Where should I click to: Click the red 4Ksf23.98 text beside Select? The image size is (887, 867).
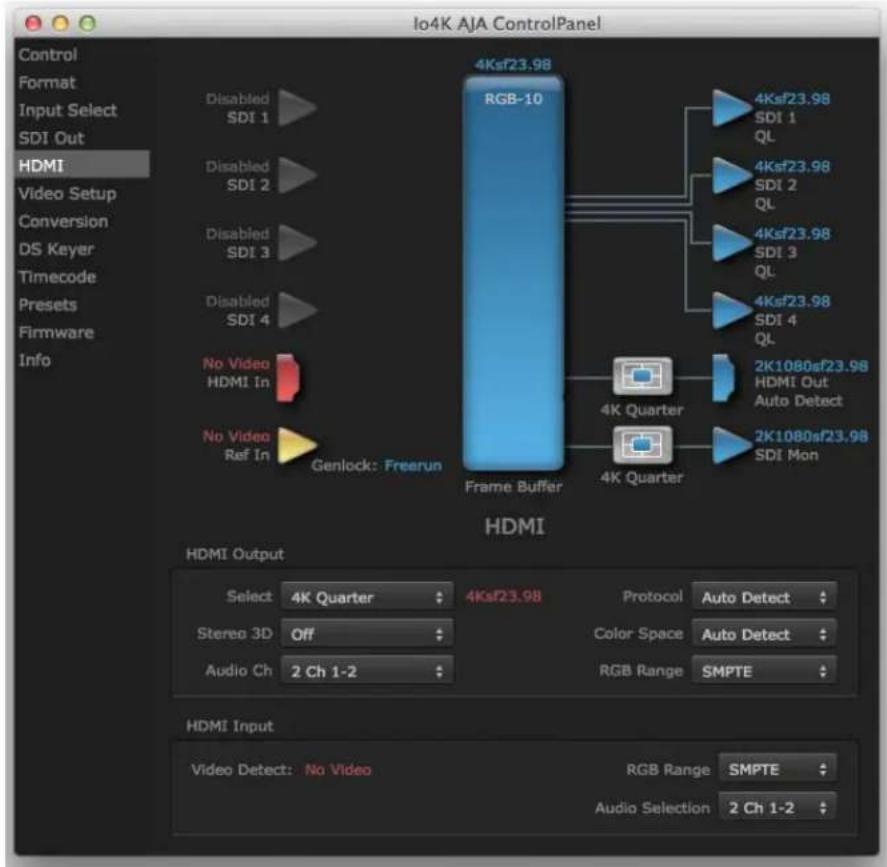click(503, 596)
